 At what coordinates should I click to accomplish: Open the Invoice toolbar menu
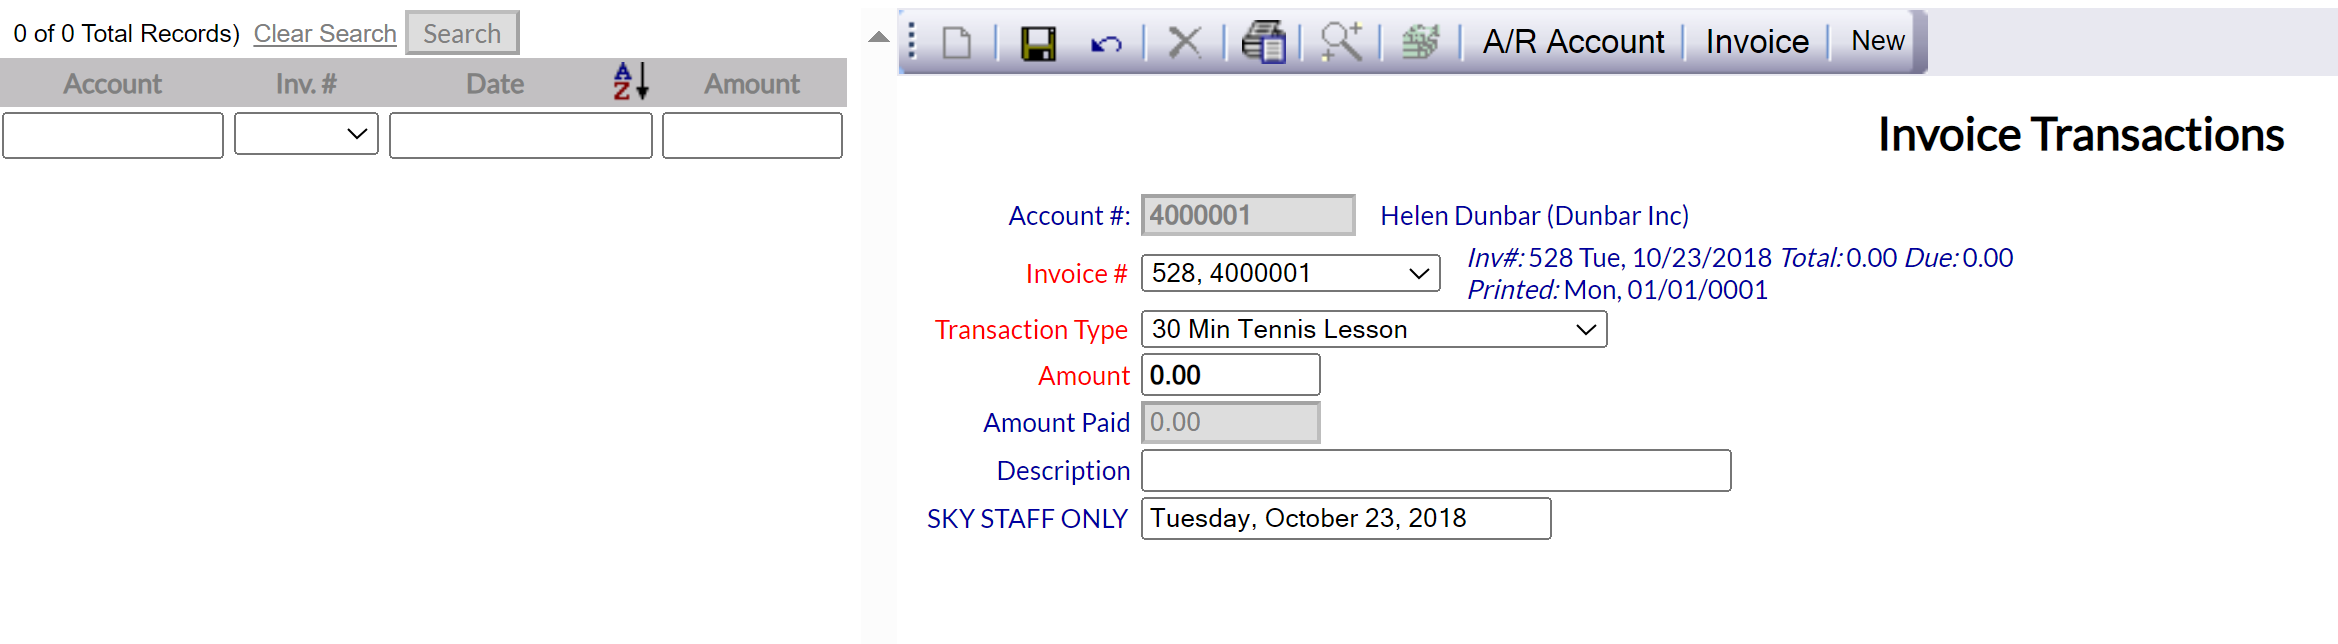1757,42
